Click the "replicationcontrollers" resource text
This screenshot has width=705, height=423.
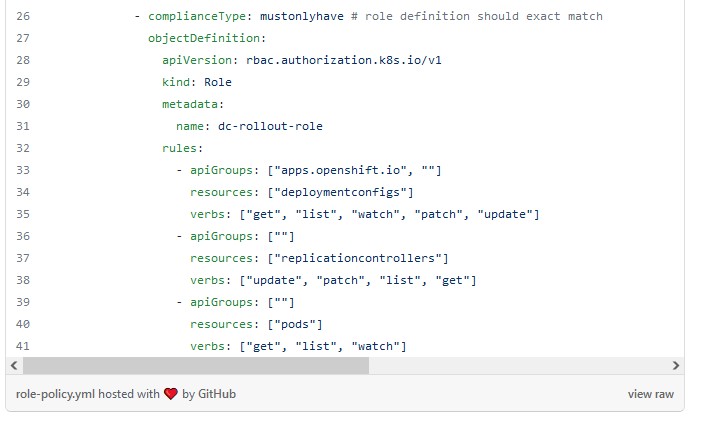pyautogui.click(x=357, y=258)
